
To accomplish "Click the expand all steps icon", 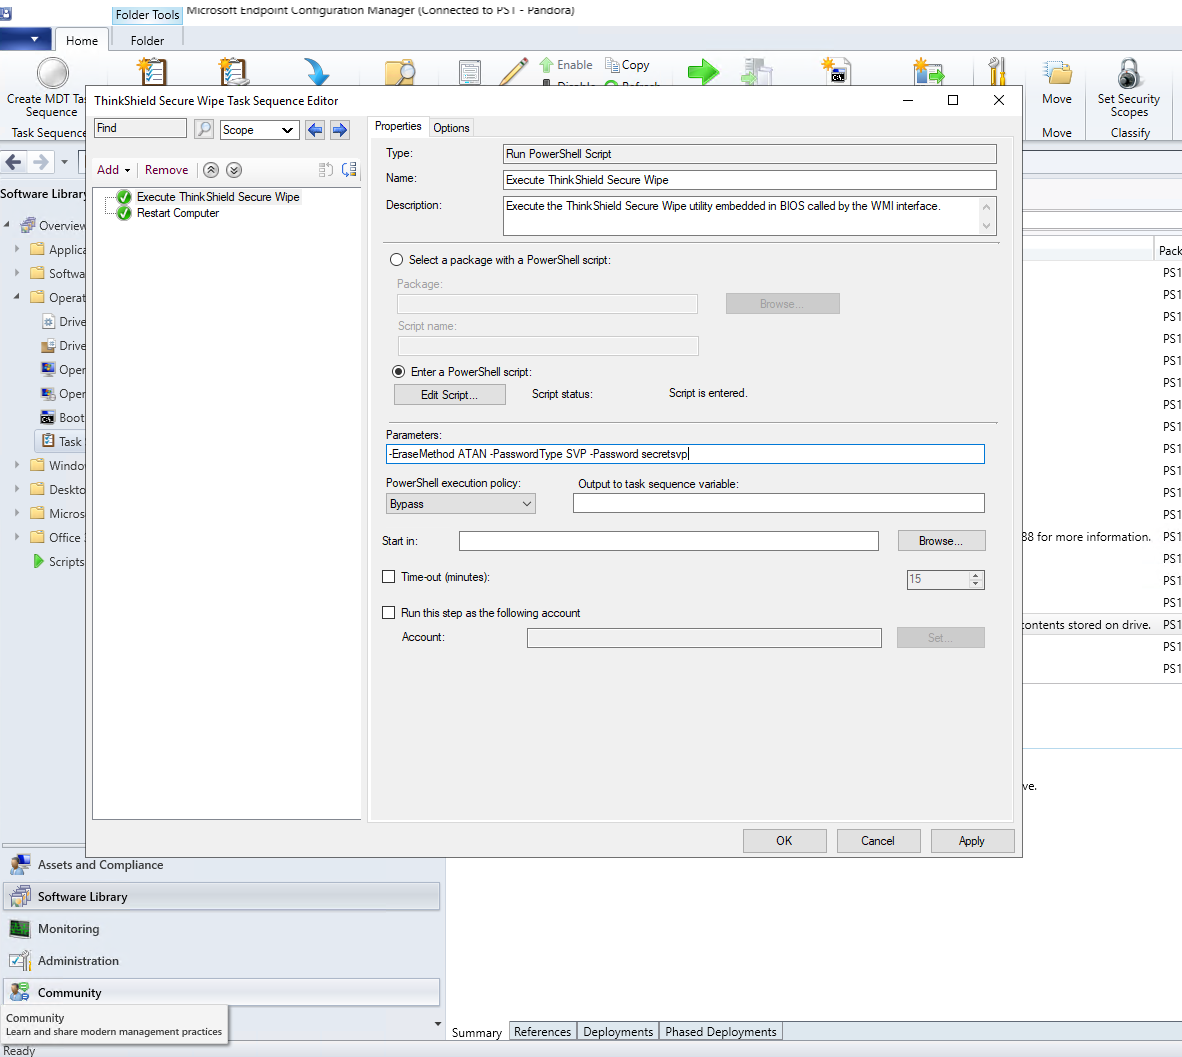I will [349, 170].
